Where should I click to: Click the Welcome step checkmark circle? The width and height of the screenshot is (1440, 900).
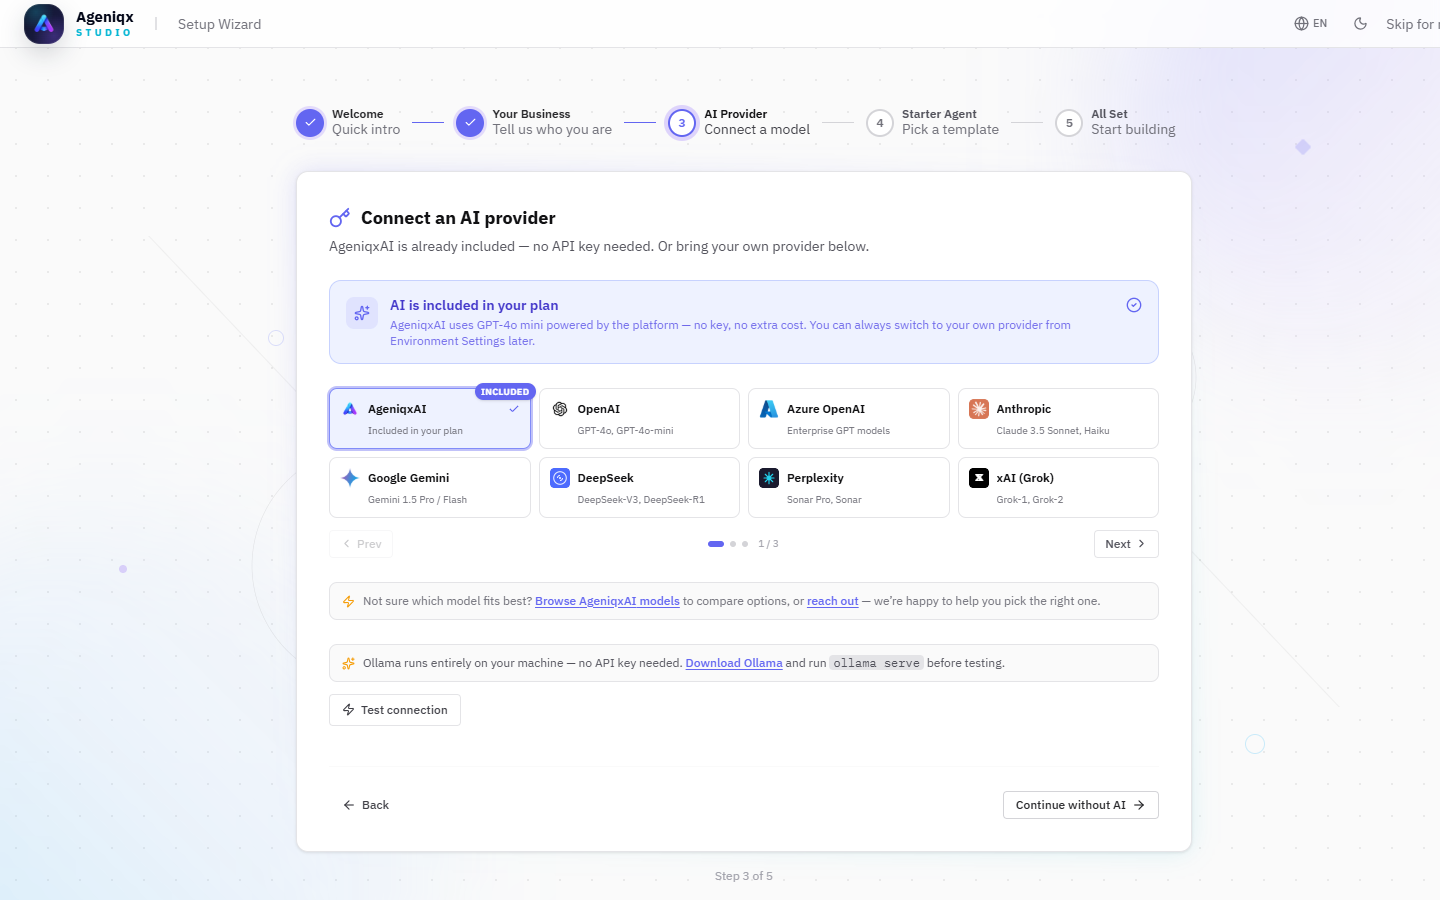click(x=310, y=123)
